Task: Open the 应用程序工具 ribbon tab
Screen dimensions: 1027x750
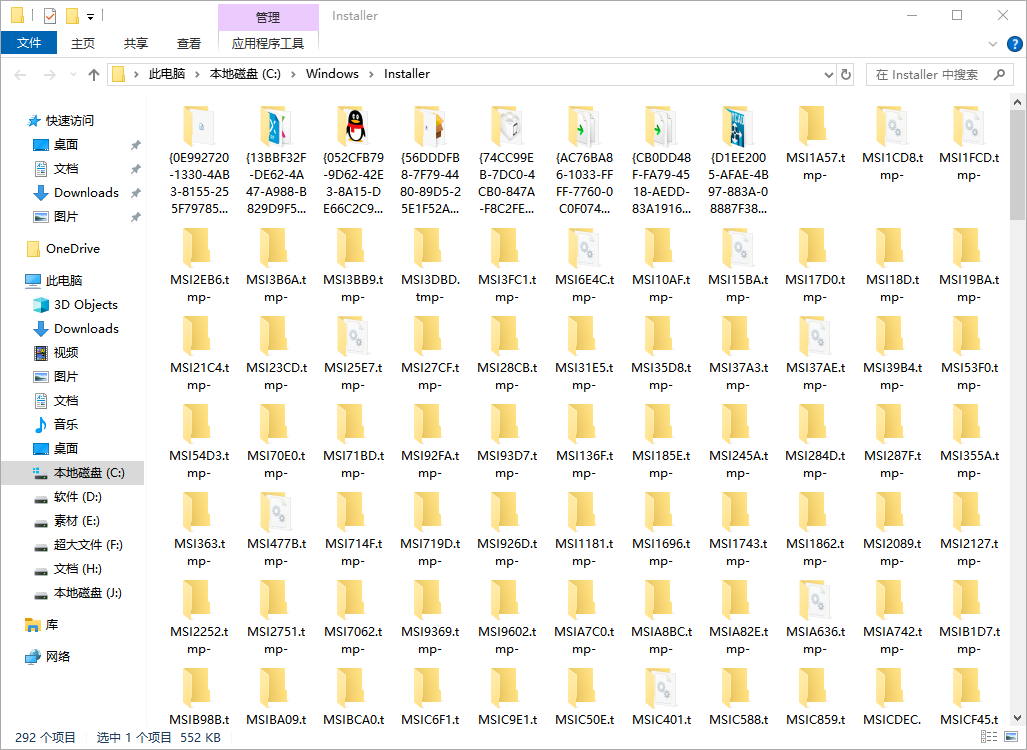Action: click(268, 43)
